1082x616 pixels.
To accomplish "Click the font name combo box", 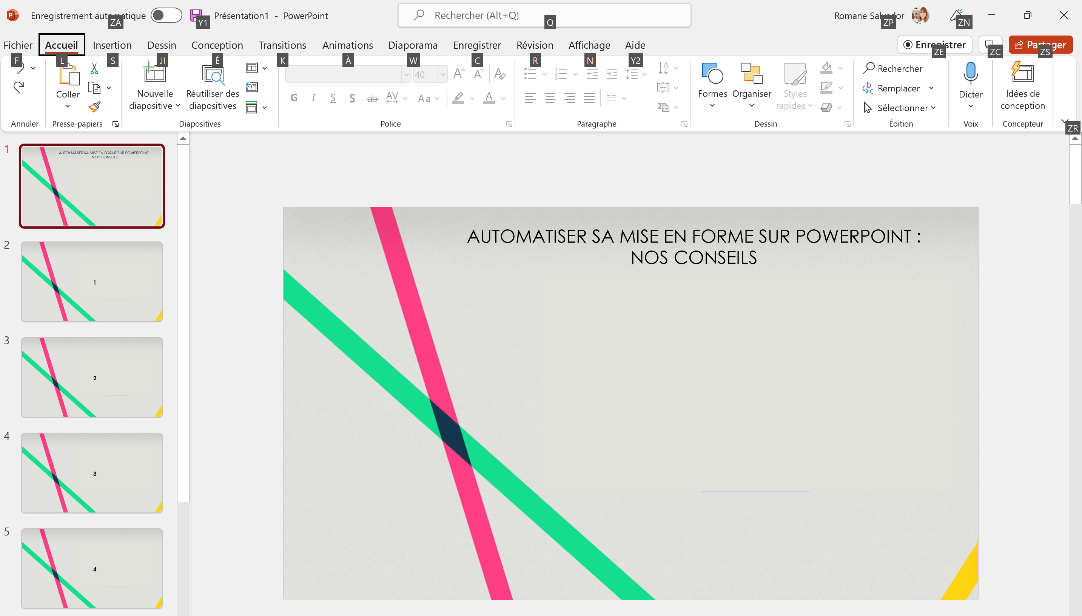I will click(348, 74).
